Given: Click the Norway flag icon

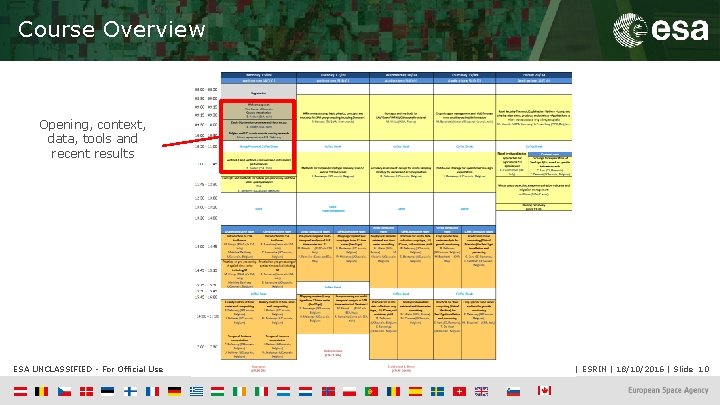Looking at the screenshot, I should 328,392.
